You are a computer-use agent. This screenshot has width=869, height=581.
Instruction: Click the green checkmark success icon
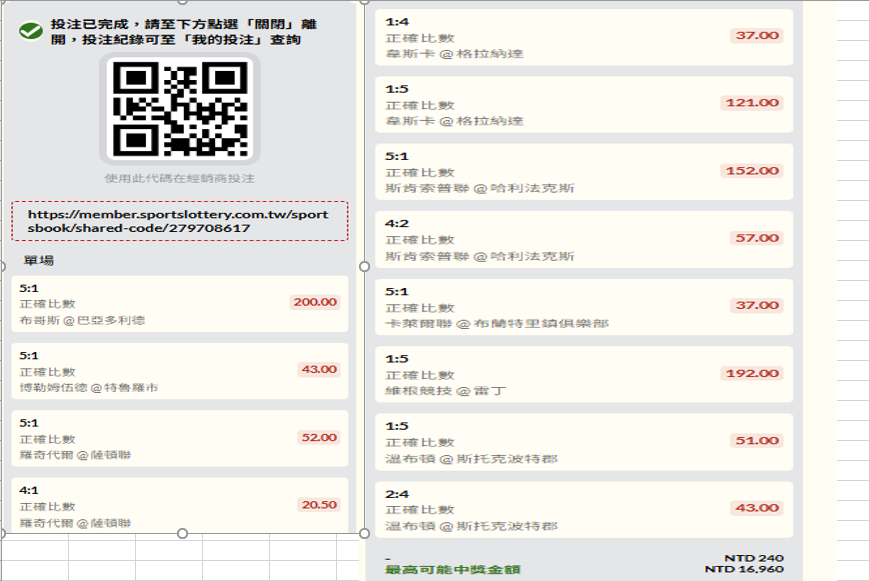[x=30, y=31]
